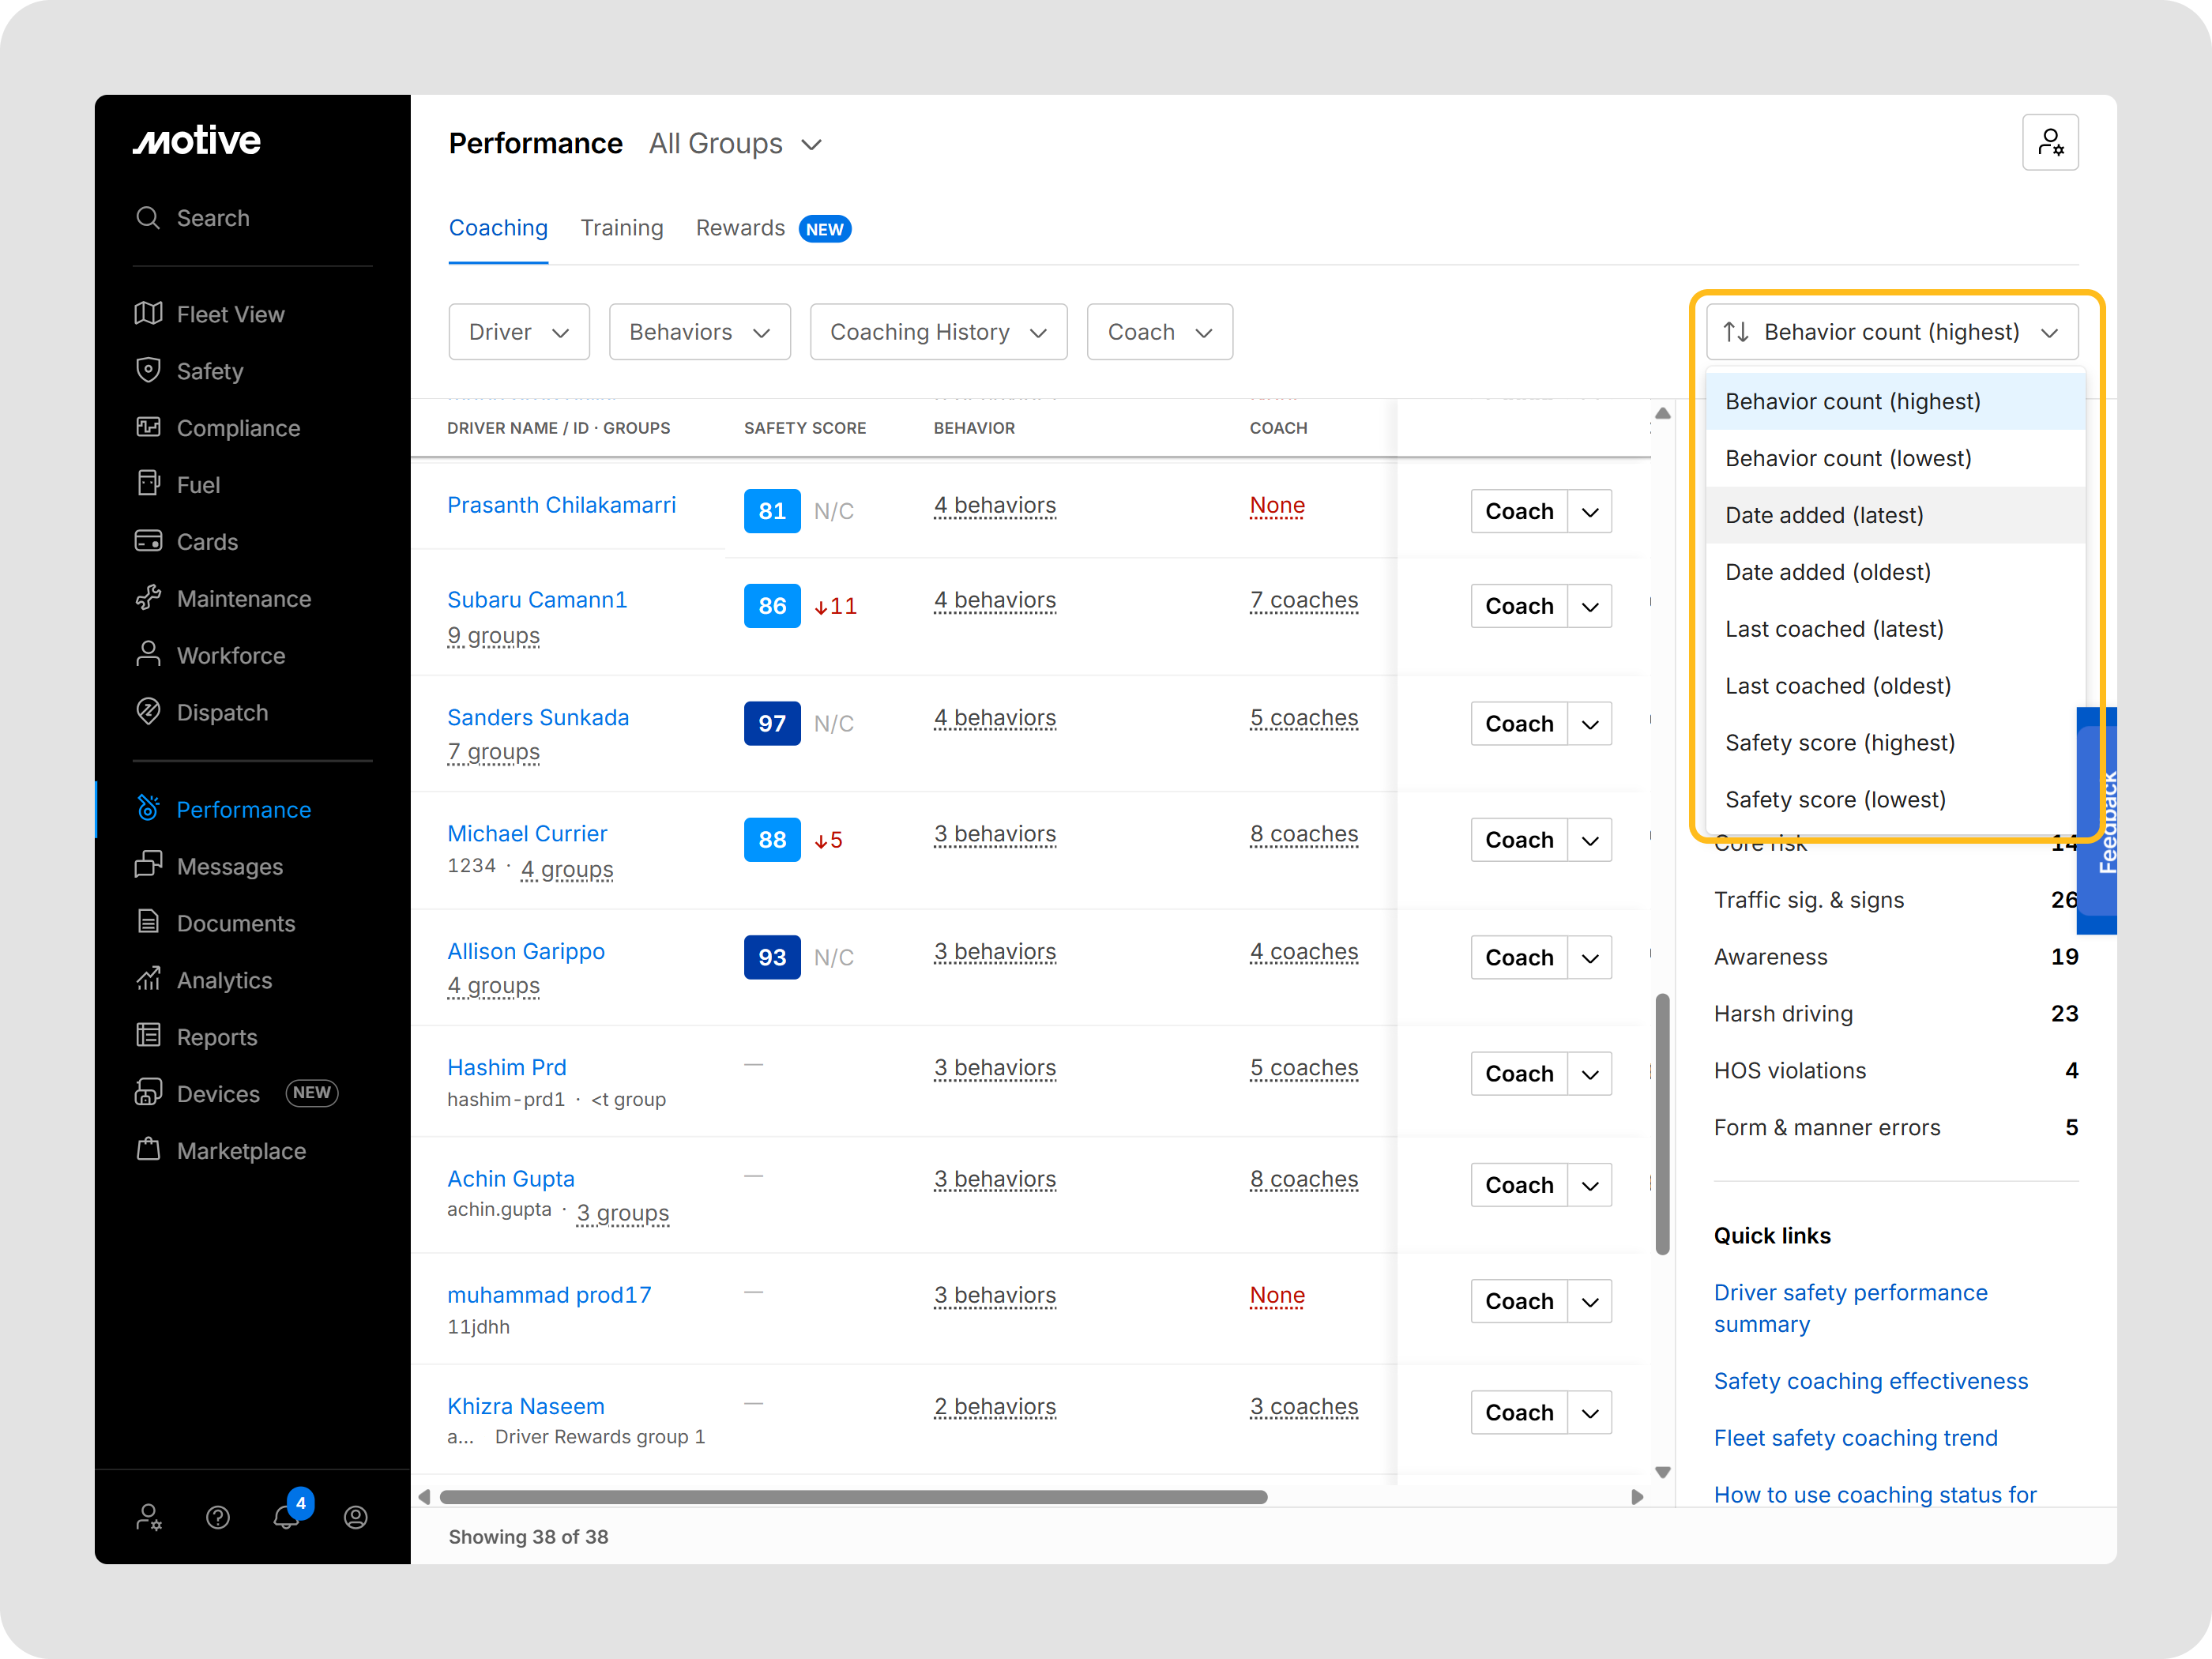Click the Safety shield icon
This screenshot has height=1659, width=2212.
(x=148, y=371)
